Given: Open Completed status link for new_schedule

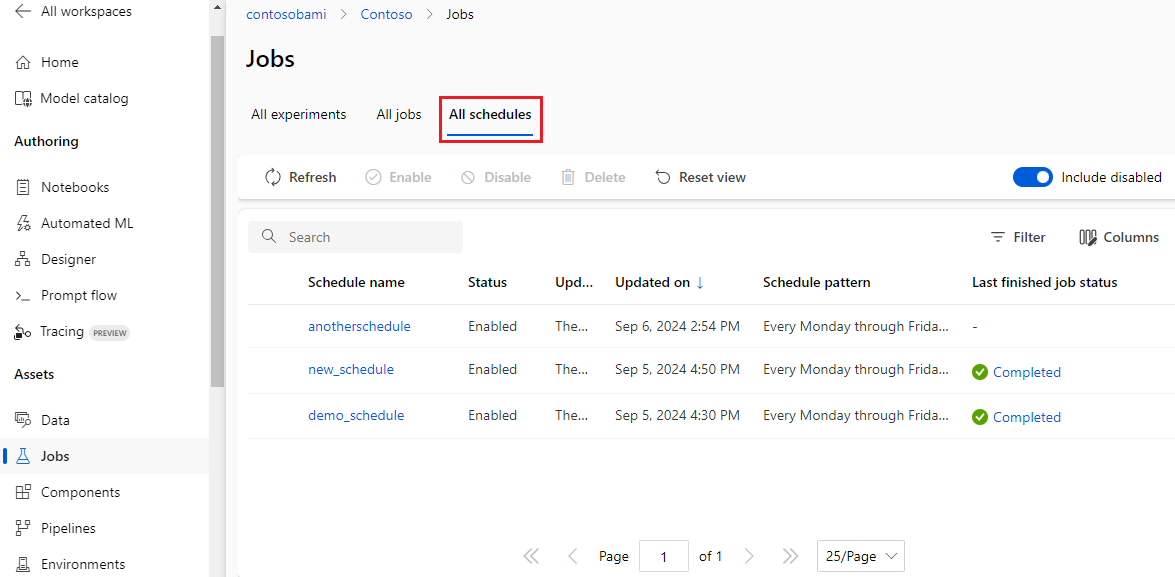Looking at the screenshot, I should pos(1026,372).
